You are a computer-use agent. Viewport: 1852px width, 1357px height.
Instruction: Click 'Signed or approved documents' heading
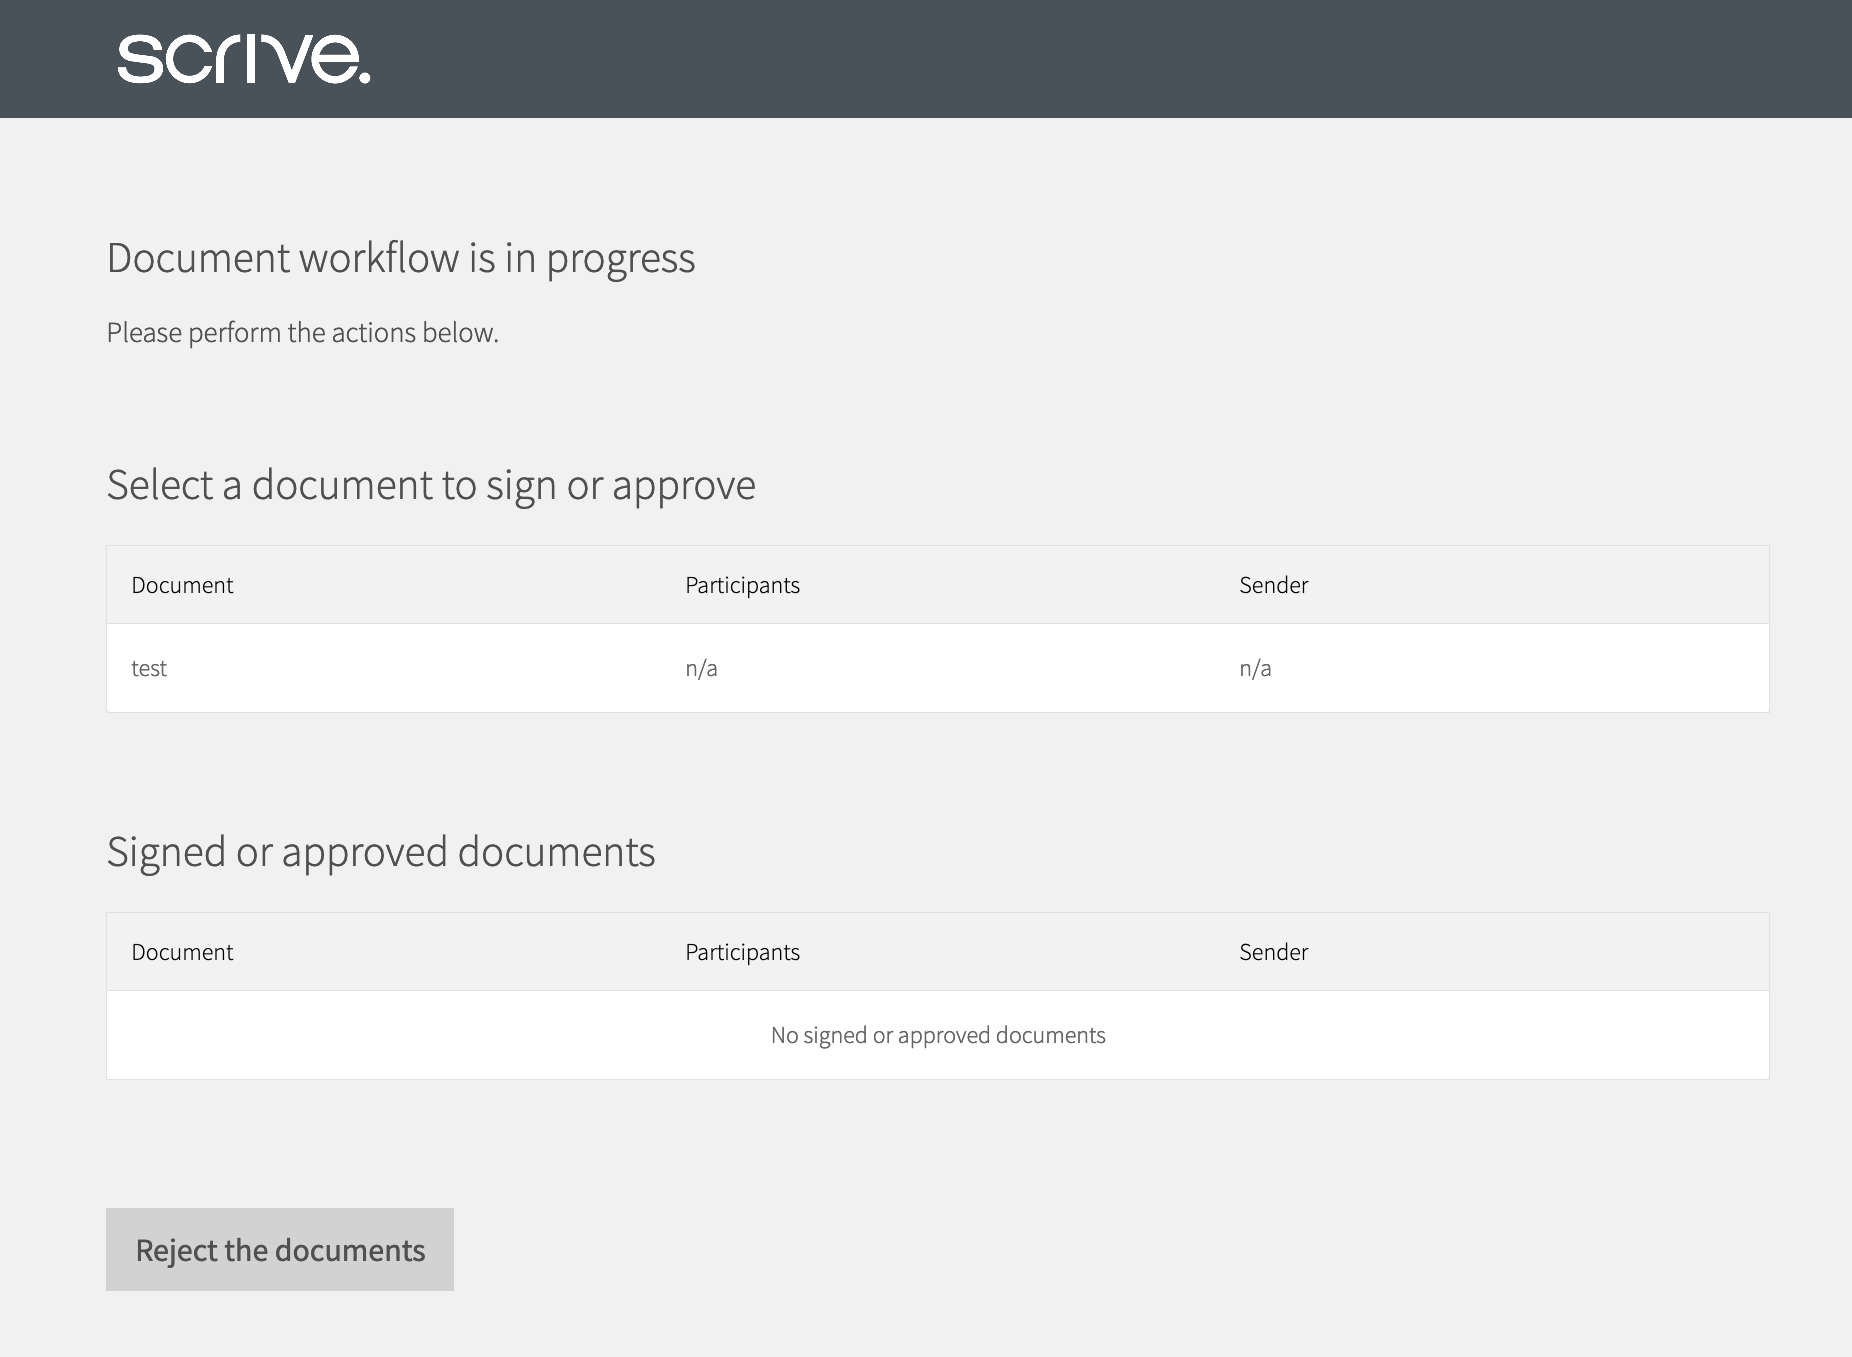click(x=381, y=852)
